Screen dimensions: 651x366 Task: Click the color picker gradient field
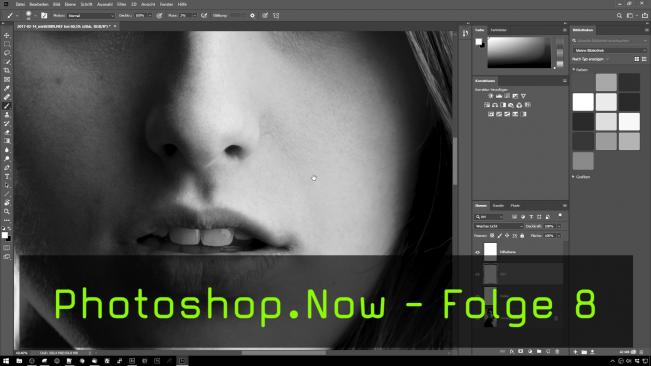(x=519, y=52)
